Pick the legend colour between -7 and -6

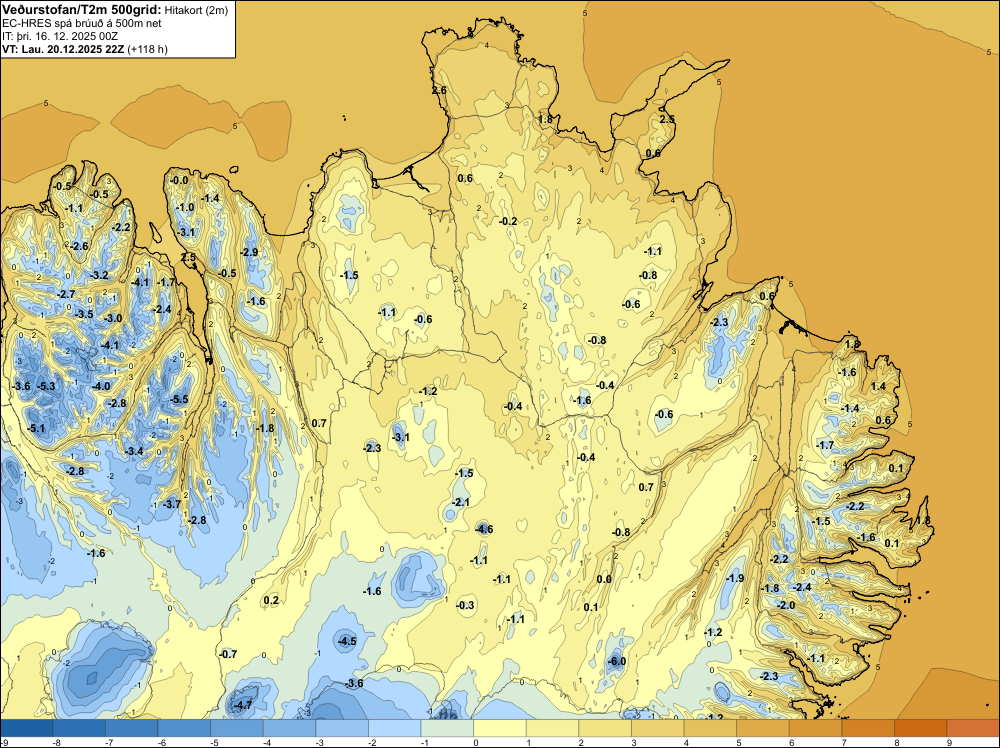tap(131, 728)
